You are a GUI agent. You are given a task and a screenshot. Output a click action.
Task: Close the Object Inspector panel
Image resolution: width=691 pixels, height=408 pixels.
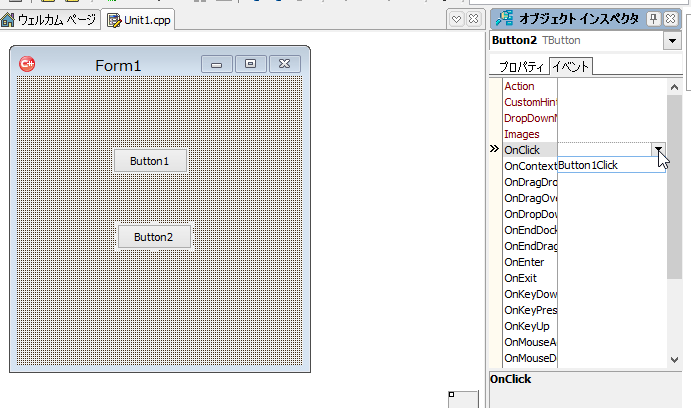point(672,19)
